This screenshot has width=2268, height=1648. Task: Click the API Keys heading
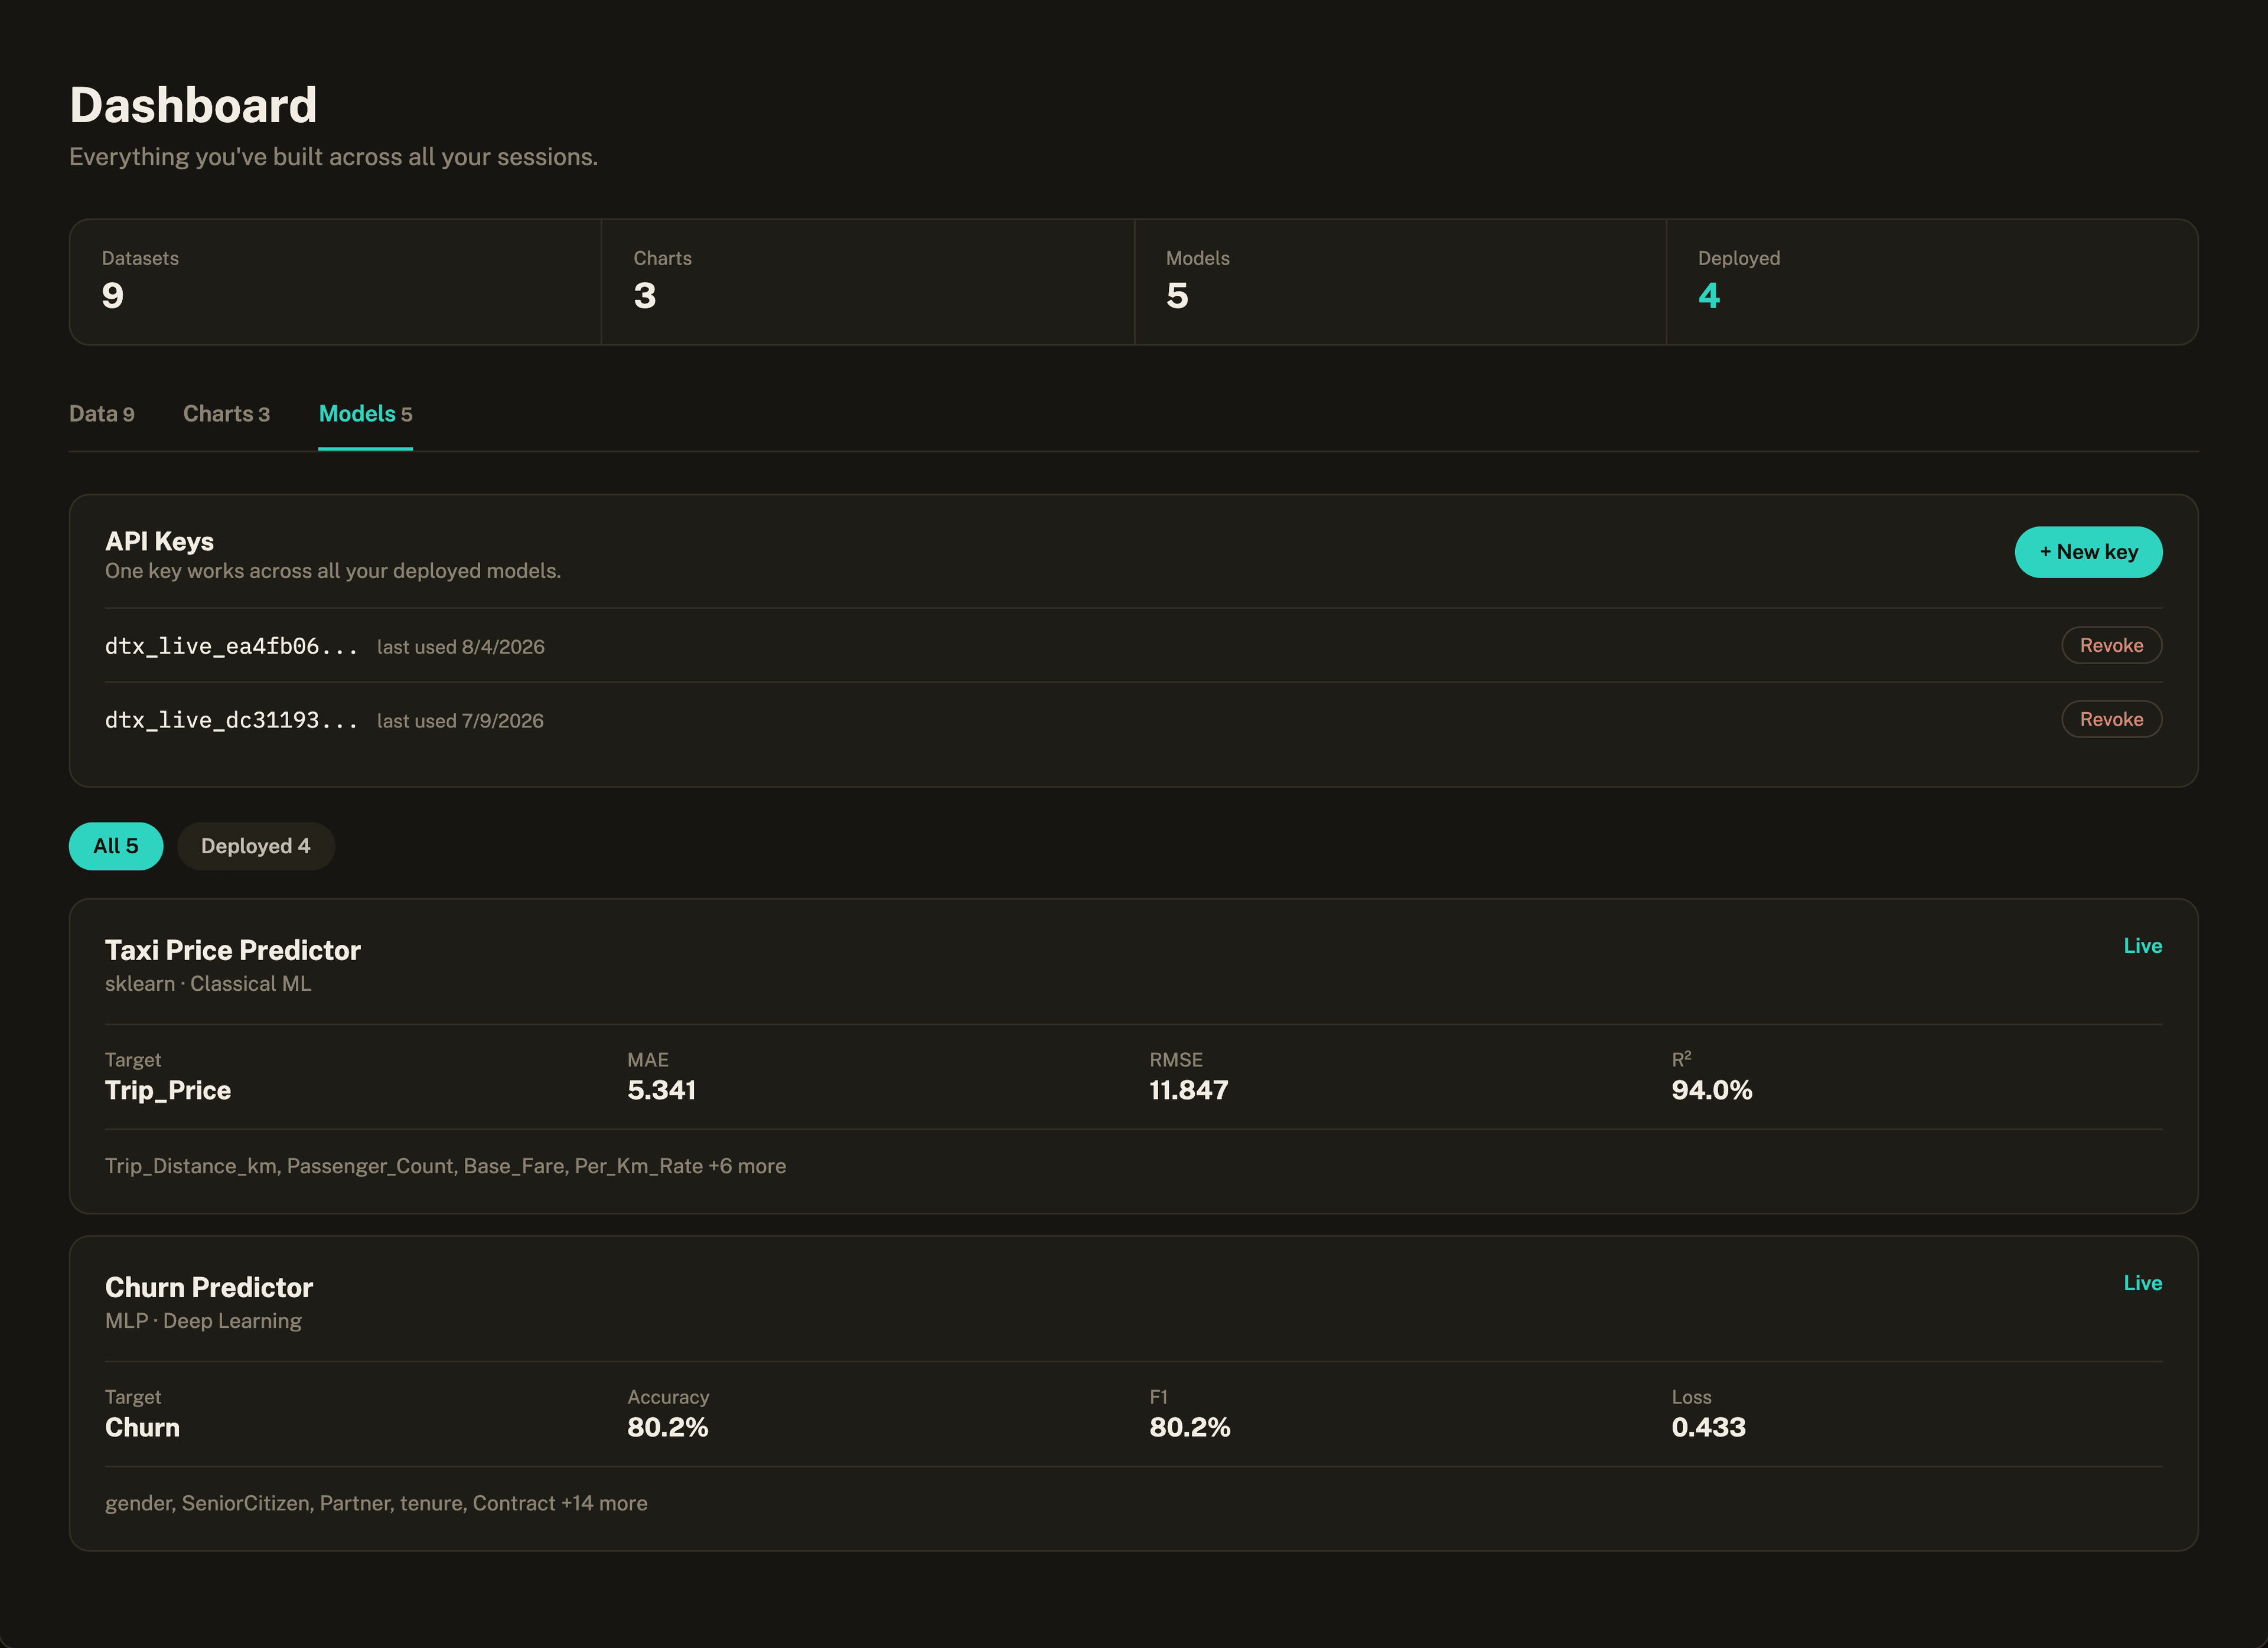point(159,541)
